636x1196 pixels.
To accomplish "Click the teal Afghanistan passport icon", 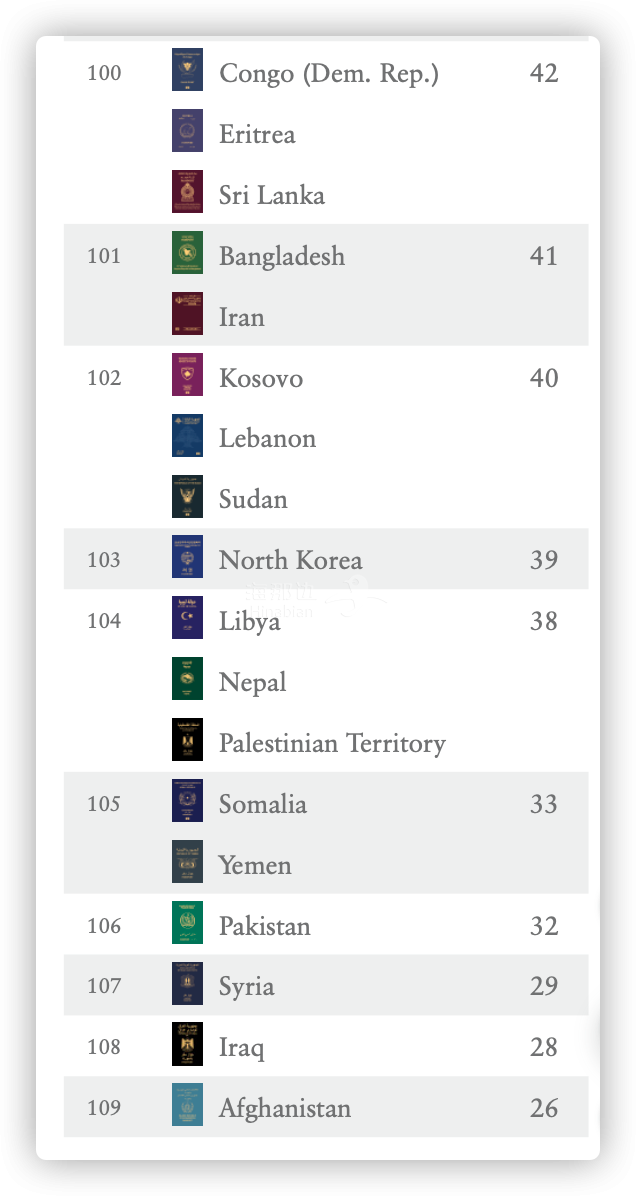I will 187,1104.
